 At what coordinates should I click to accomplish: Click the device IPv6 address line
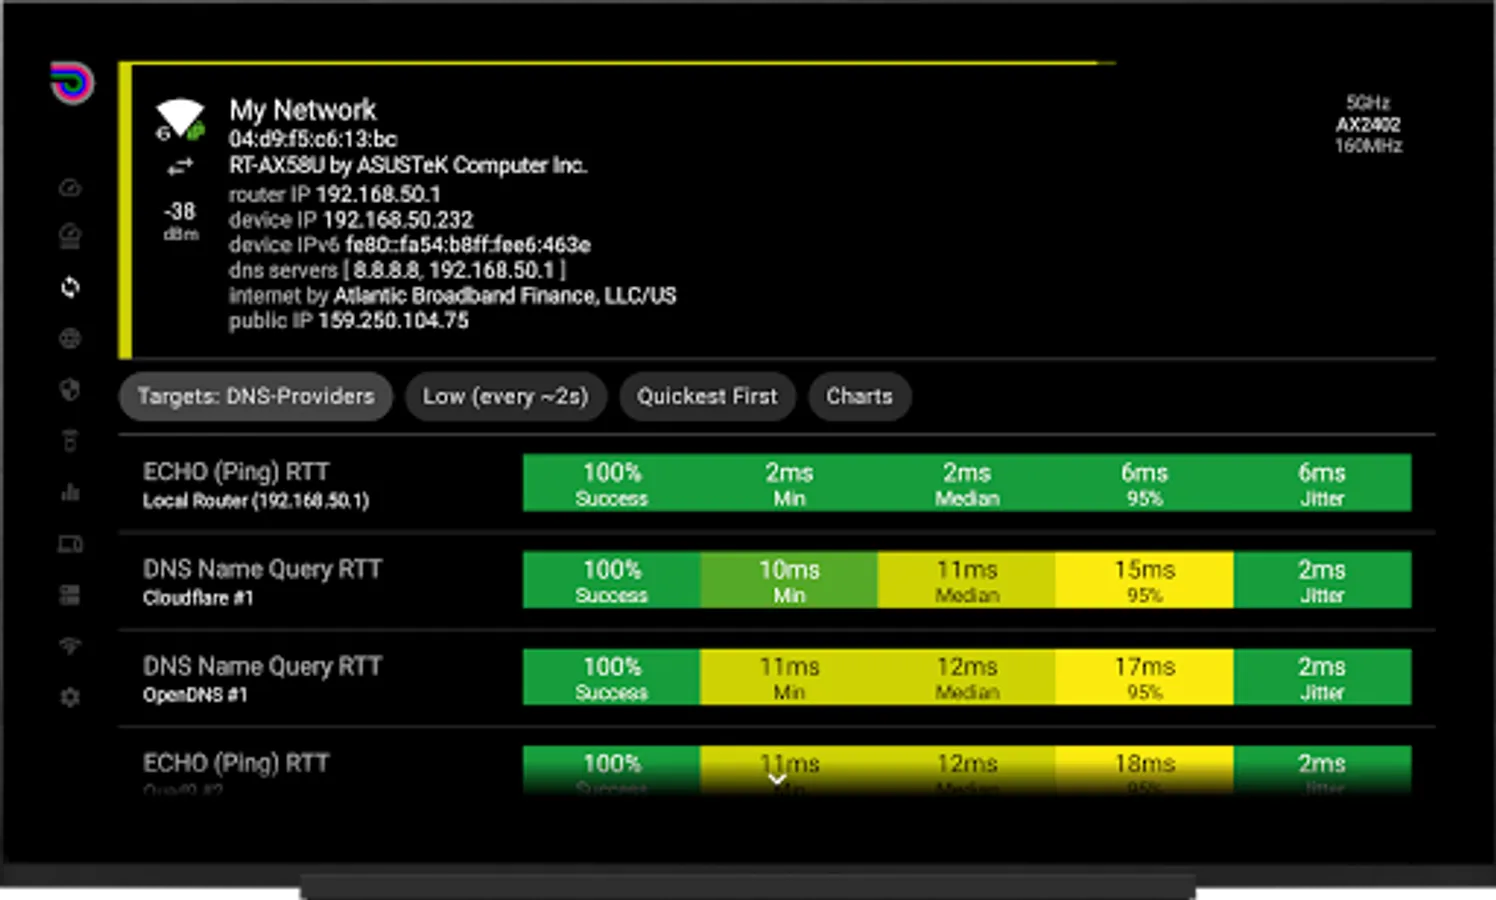[410, 245]
